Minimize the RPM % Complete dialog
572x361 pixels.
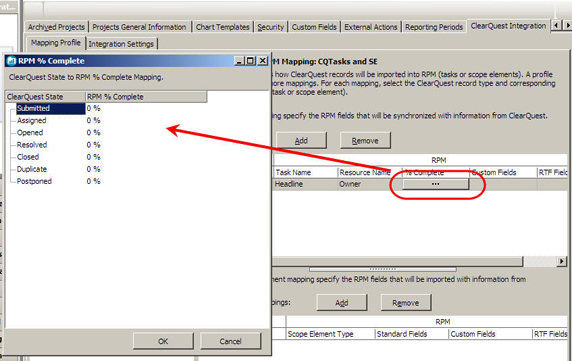point(239,61)
